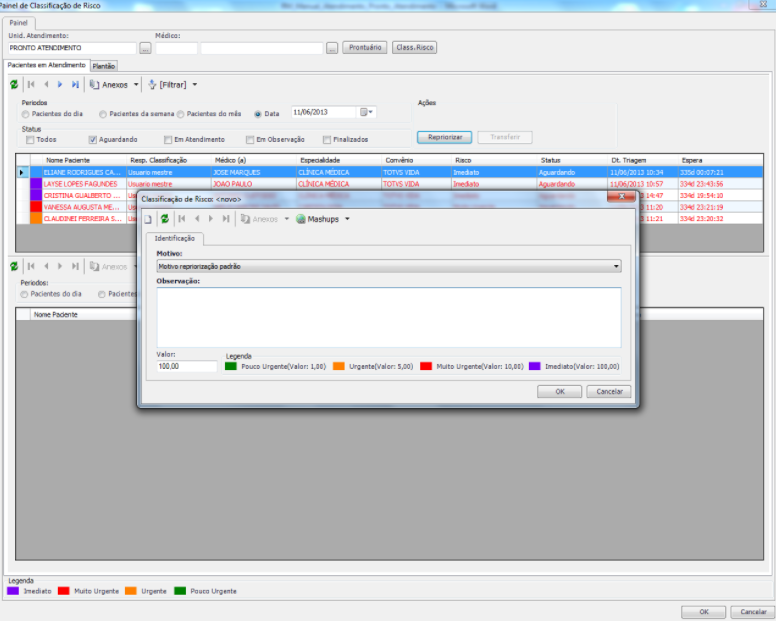Expand main Anexos dropdown arrow
Image resolution: width=776 pixels, height=621 pixels.
[136, 85]
